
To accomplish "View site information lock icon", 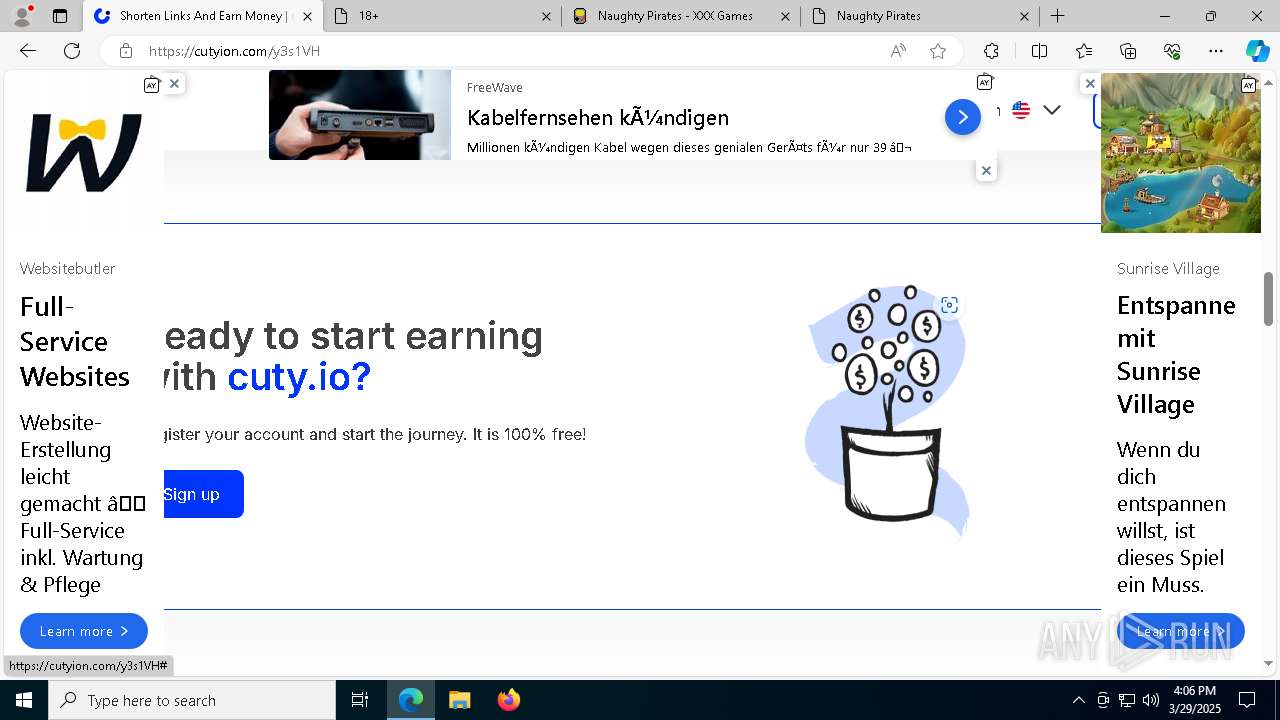I will (125, 51).
